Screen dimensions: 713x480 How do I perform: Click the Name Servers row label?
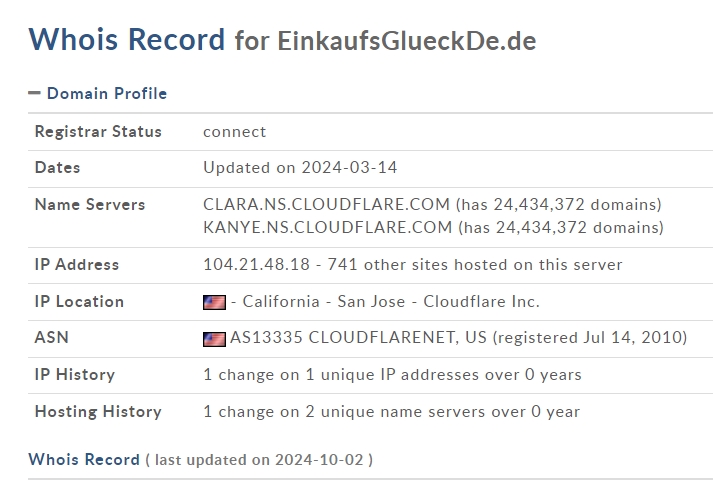90,205
